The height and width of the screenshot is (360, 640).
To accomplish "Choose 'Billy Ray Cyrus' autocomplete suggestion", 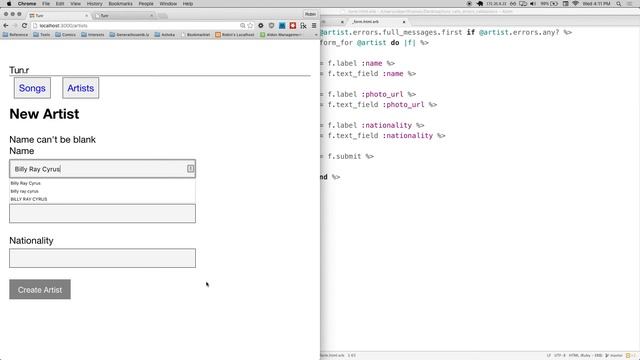I will click(x=102, y=183).
